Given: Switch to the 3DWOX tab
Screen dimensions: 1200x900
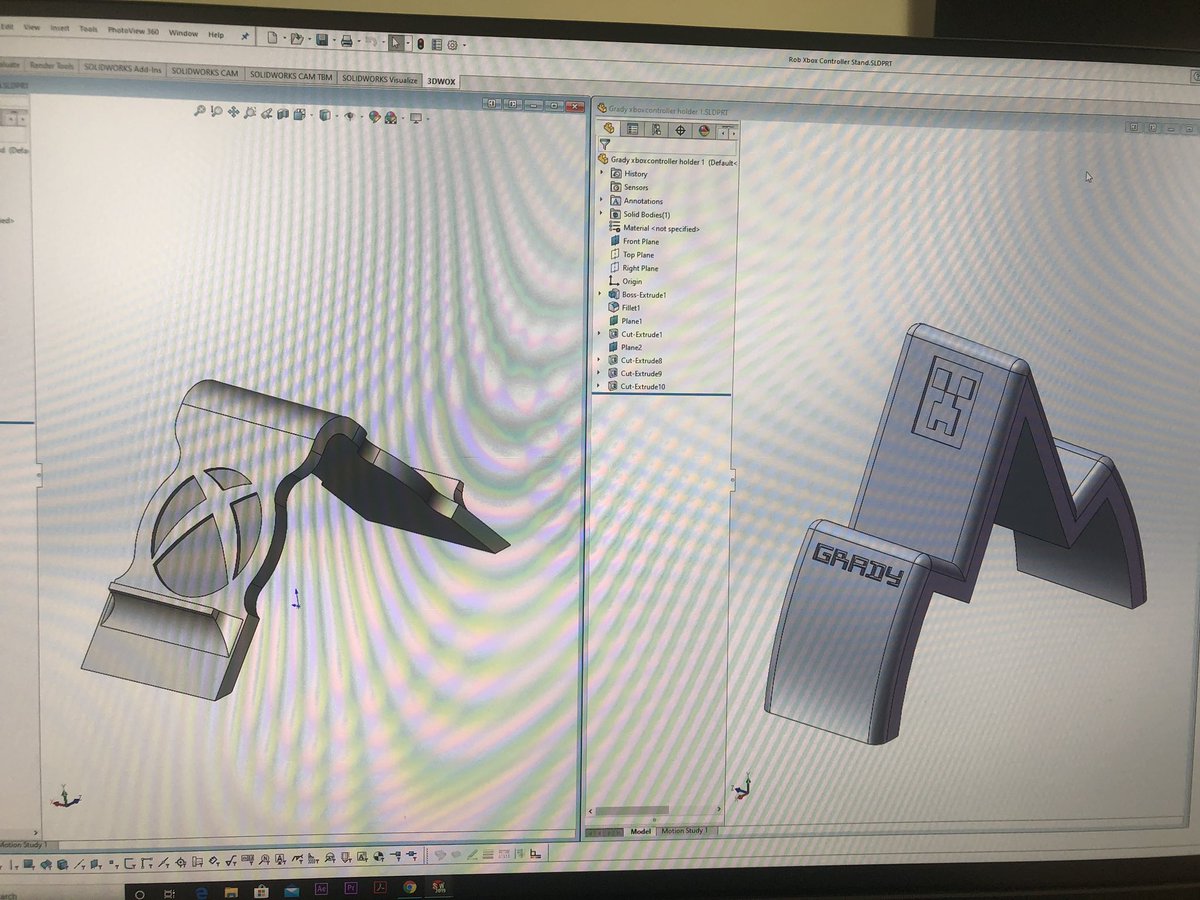Looking at the screenshot, I should [x=440, y=81].
